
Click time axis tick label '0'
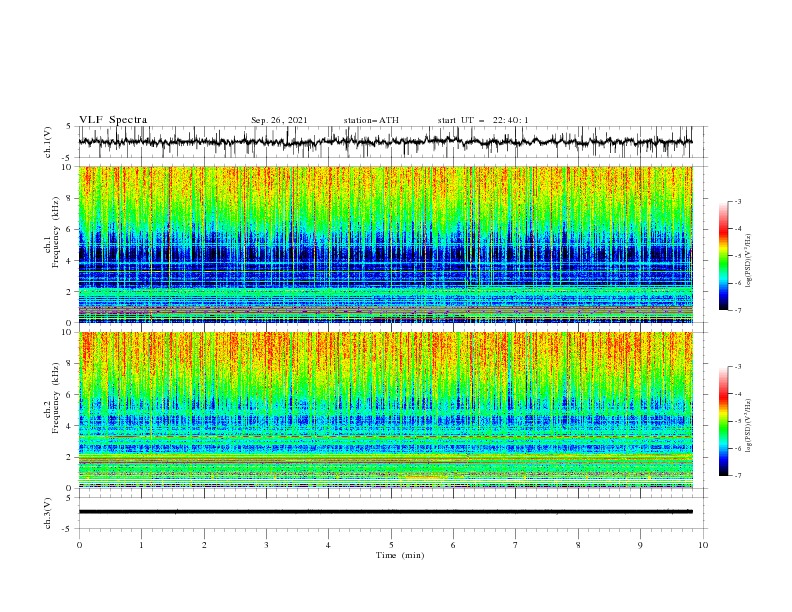(x=79, y=545)
